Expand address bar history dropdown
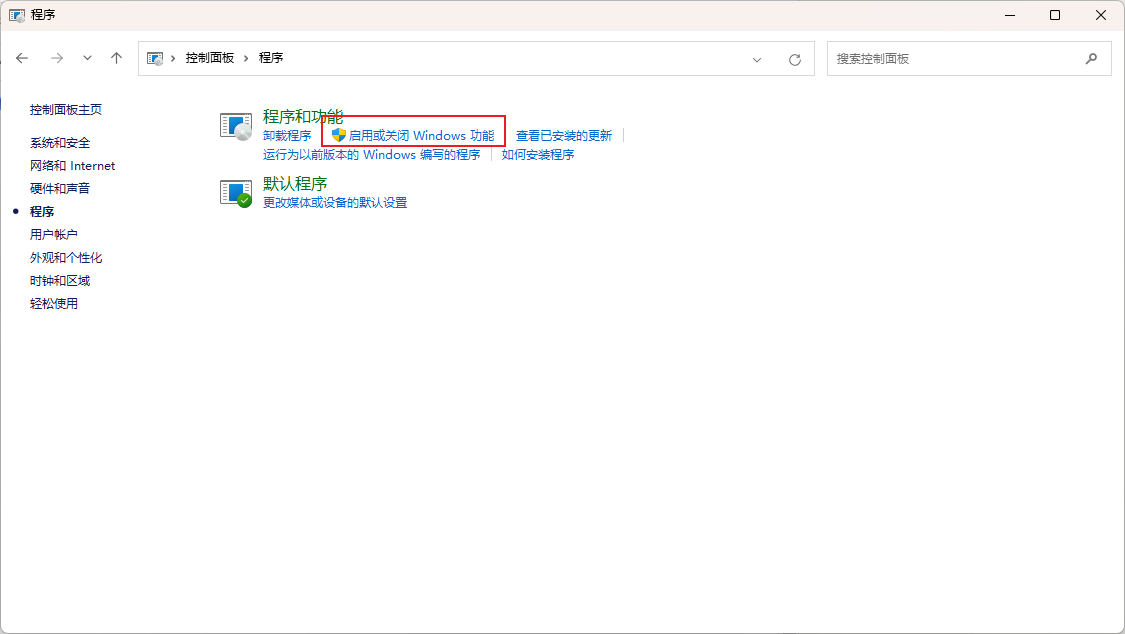This screenshot has width=1125, height=634. click(757, 60)
